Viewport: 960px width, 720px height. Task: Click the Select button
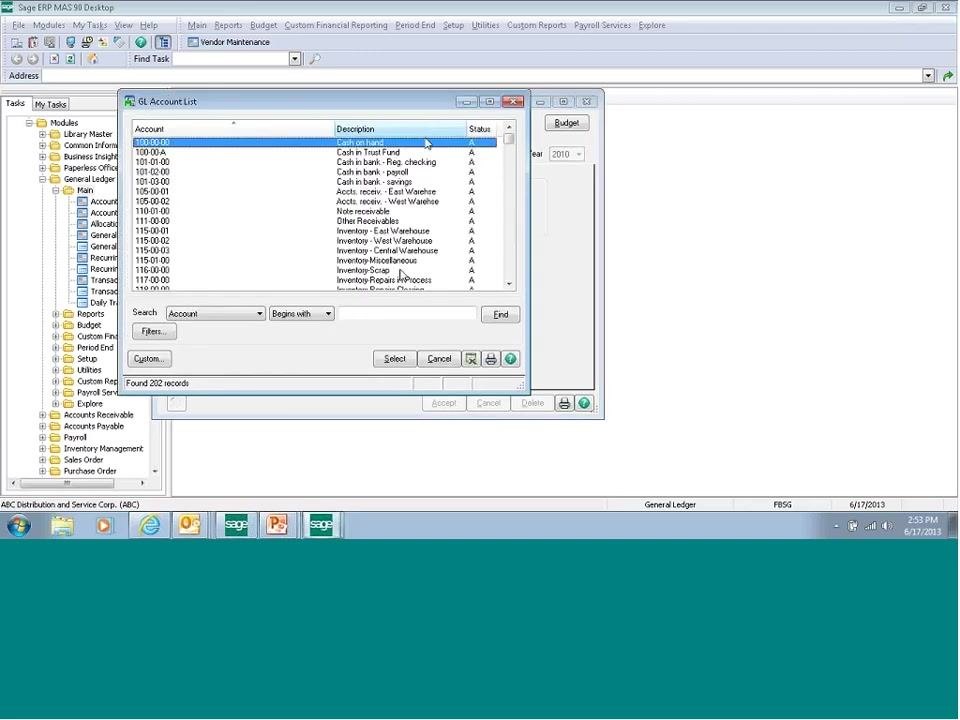pyautogui.click(x=395, y=359)
